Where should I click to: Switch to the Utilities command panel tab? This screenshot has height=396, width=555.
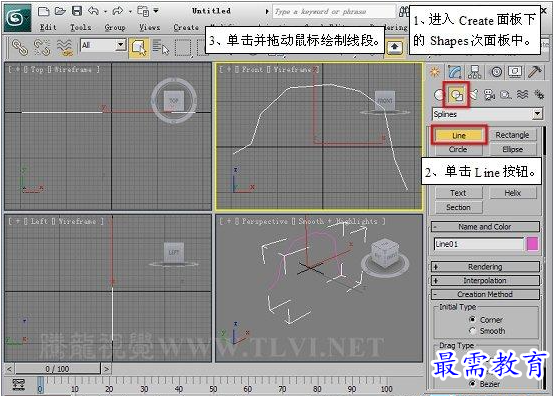click(534, 72)
